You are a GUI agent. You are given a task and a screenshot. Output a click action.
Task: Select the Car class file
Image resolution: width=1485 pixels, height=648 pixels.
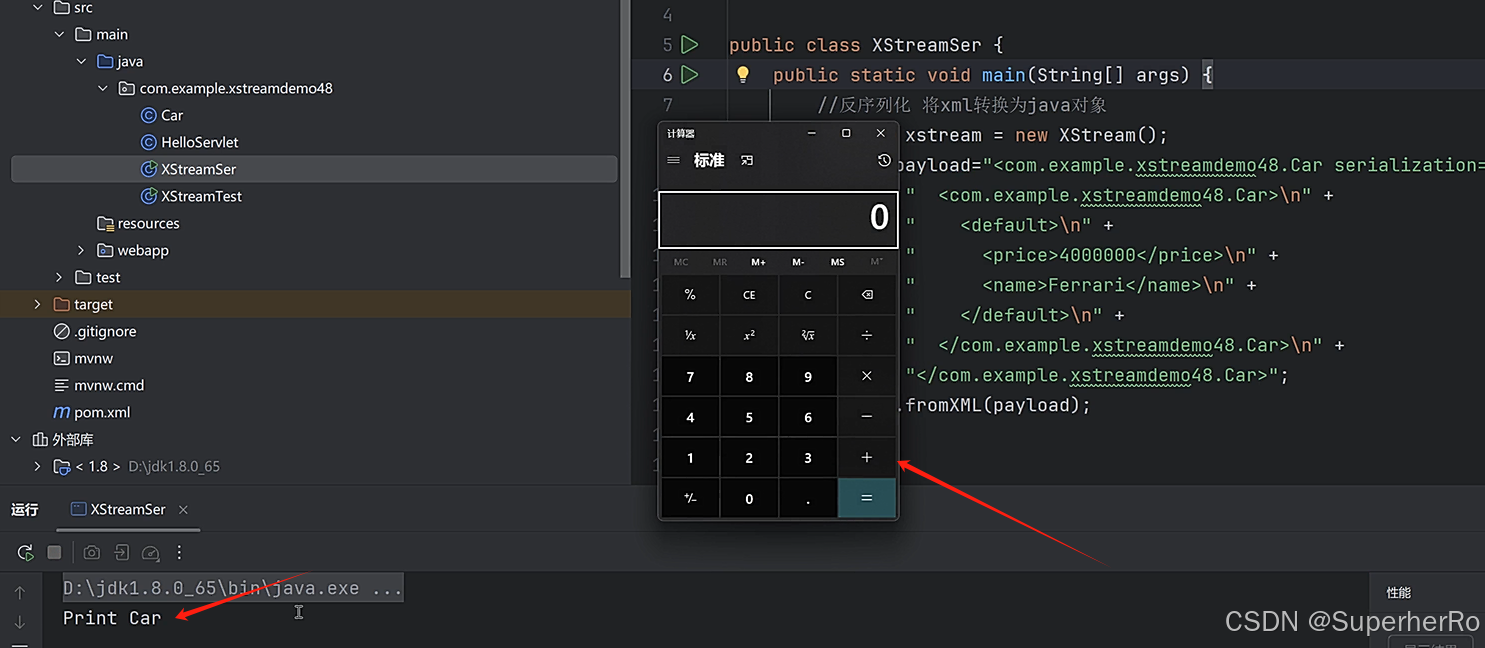point(172,115)
